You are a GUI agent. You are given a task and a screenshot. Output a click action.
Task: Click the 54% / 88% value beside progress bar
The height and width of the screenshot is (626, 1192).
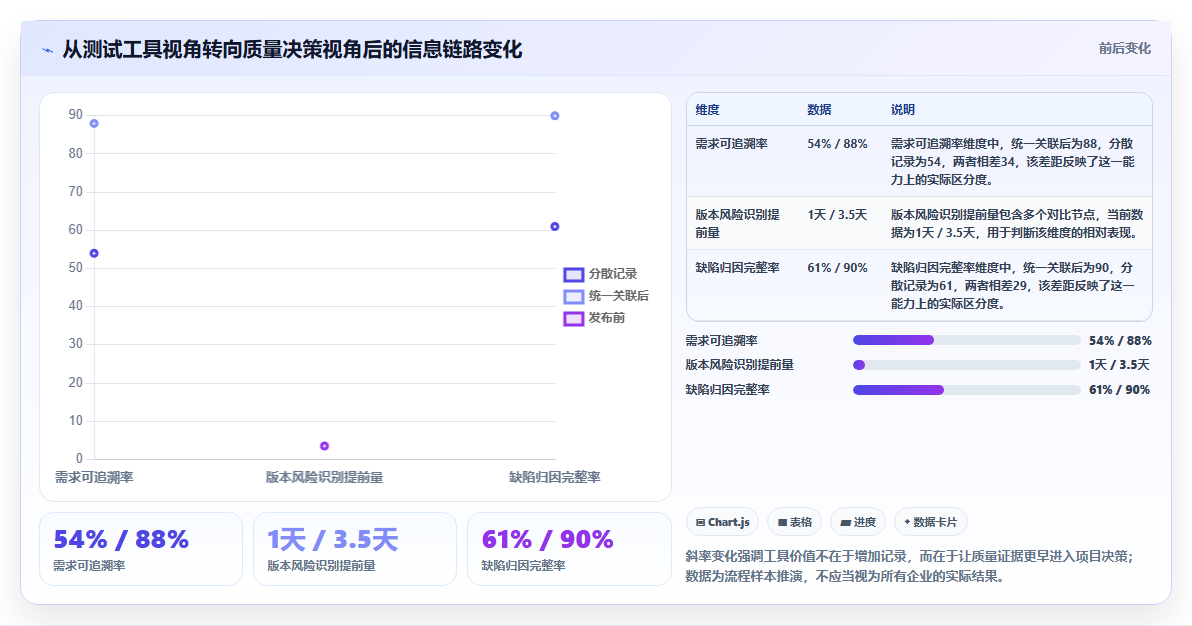1120,341
